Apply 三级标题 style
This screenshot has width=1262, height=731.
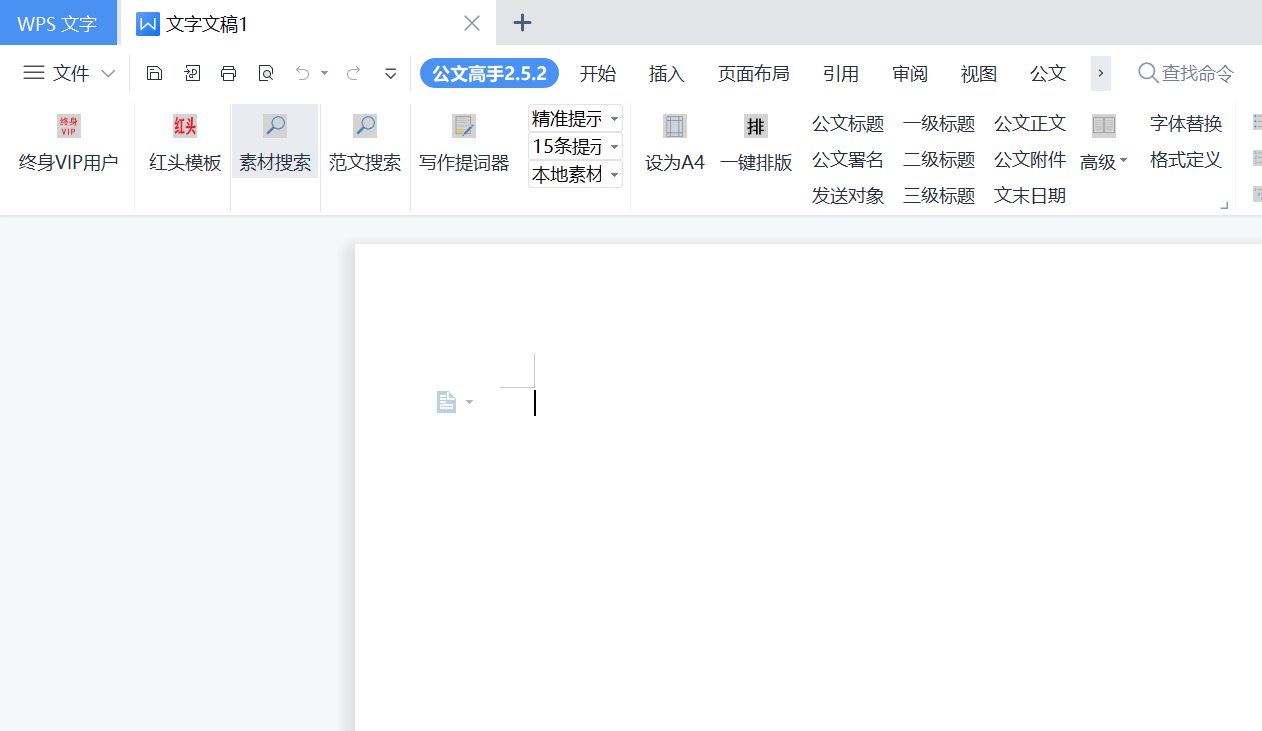[939, 196]
